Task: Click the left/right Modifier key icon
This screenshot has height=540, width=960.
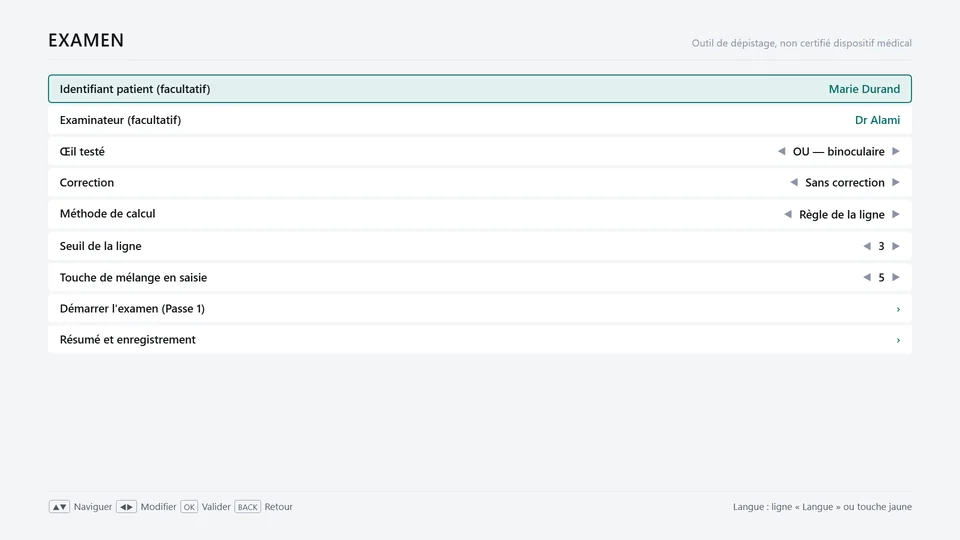Action: point(126,507)
